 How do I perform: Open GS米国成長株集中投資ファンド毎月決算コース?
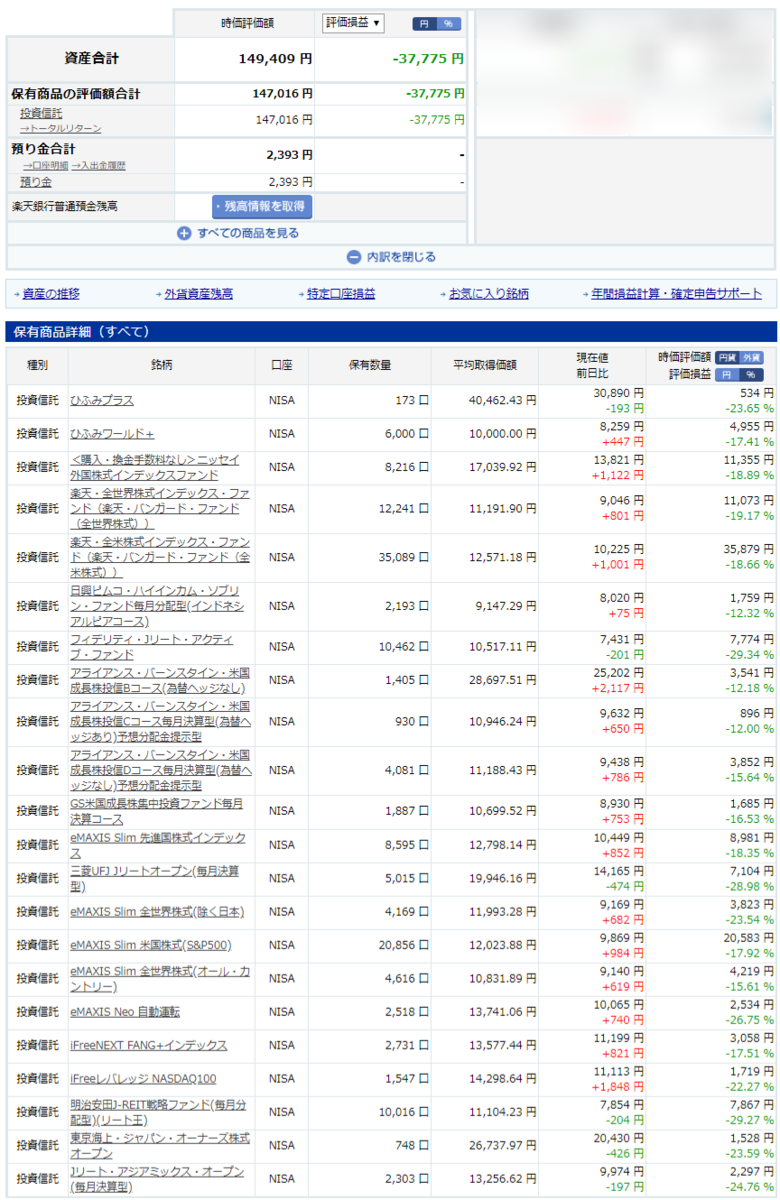tap(157, 811)
